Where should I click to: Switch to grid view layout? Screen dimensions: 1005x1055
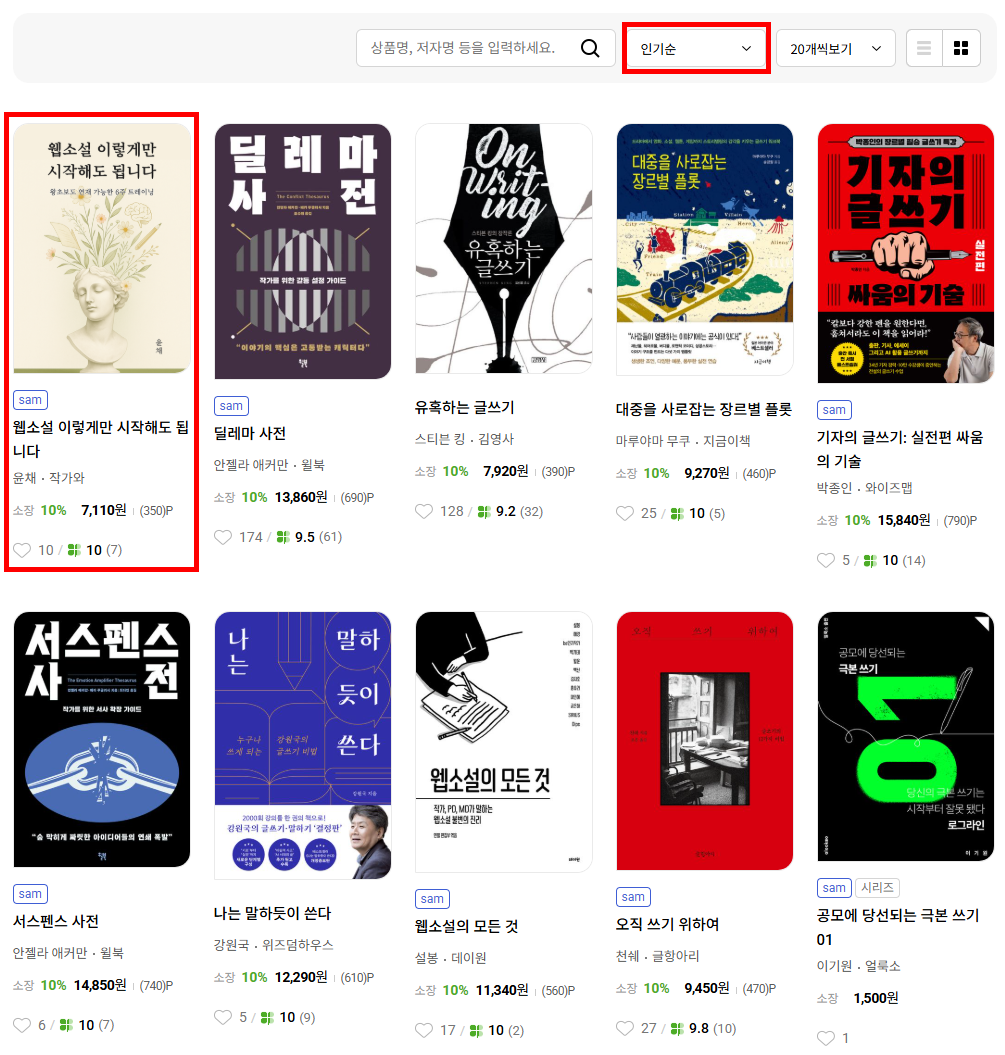(x=961, y=48)
